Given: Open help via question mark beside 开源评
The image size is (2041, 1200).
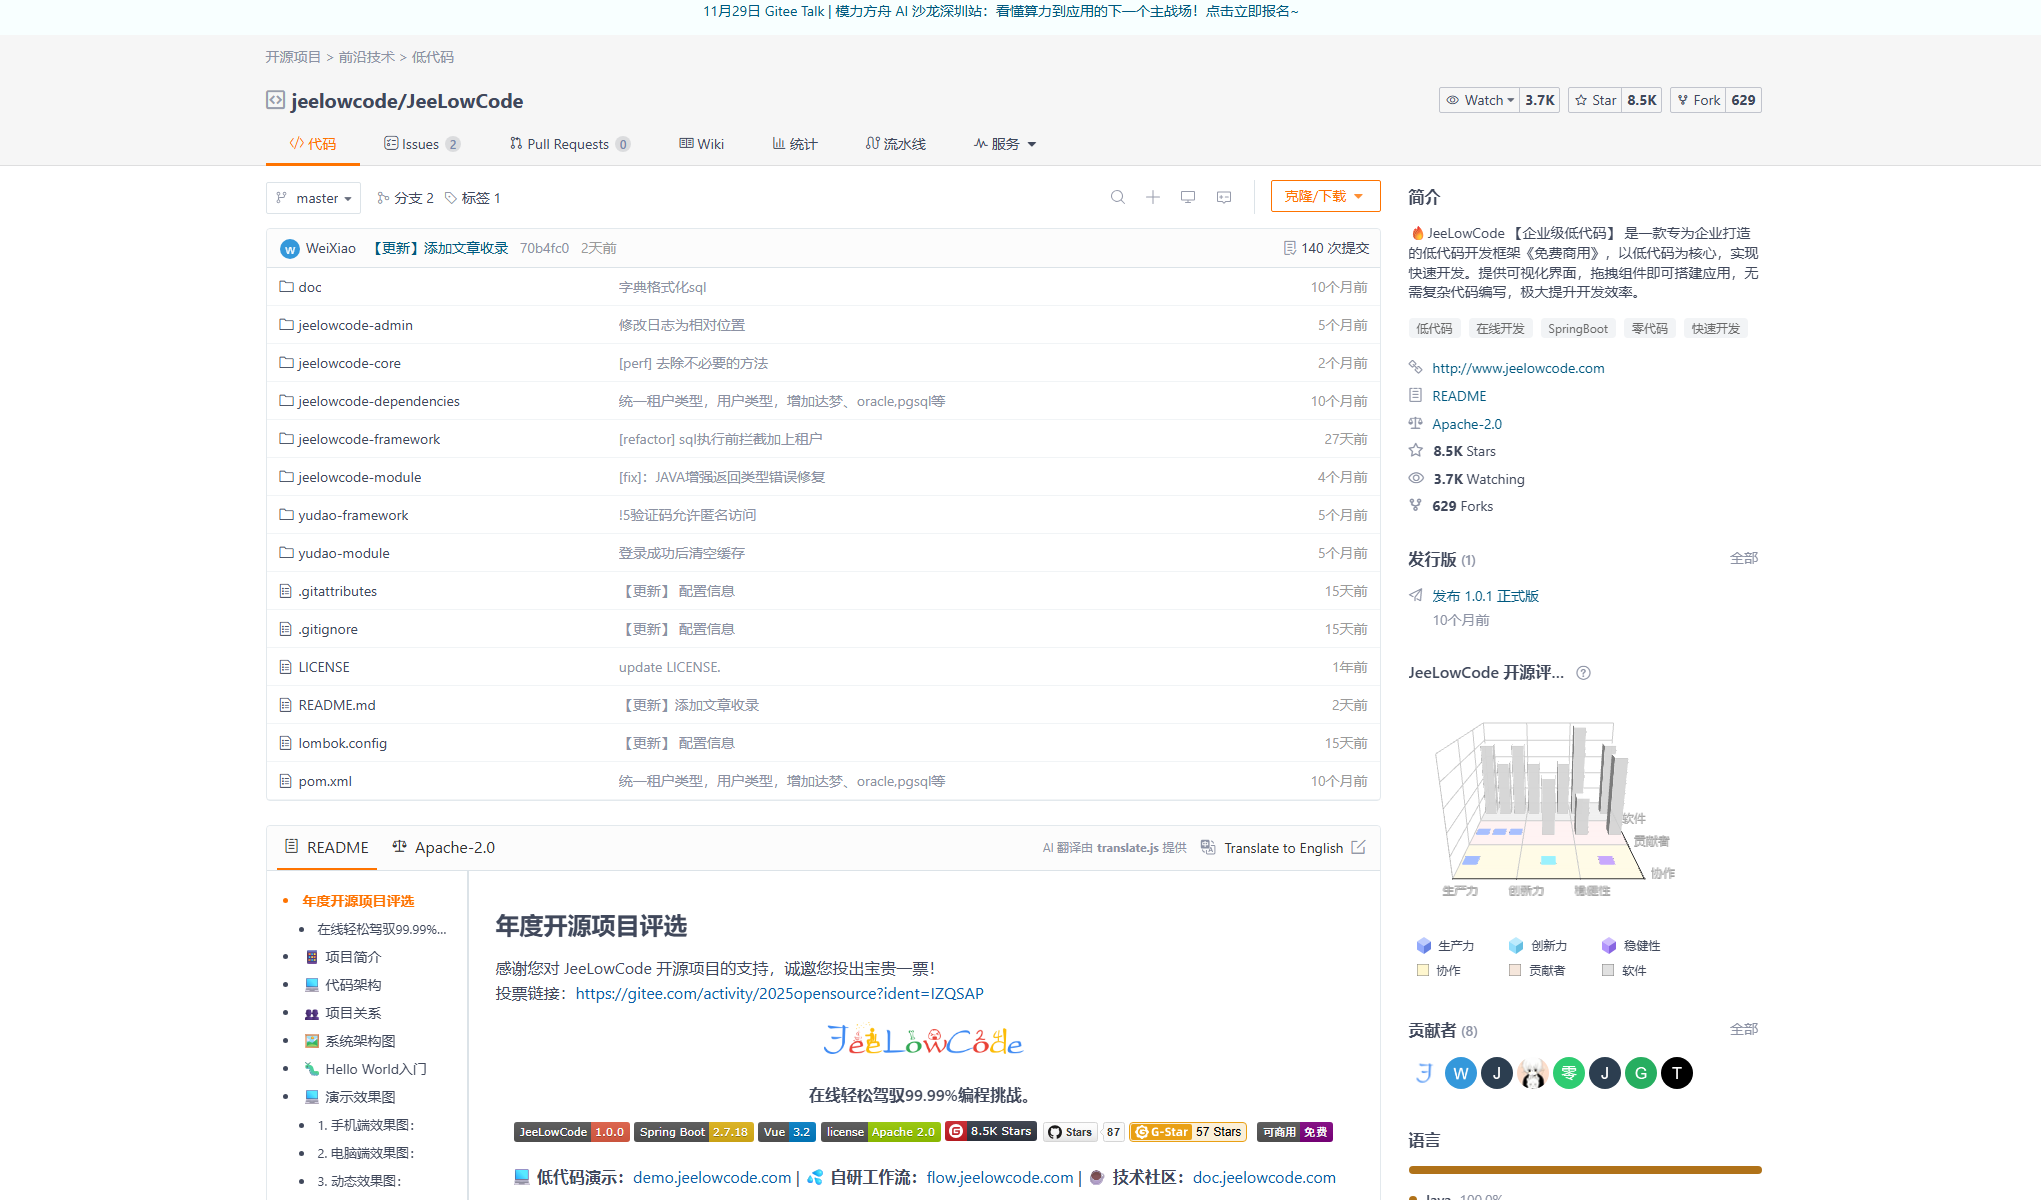Looking at the screenshot, I should point(1583,672).
